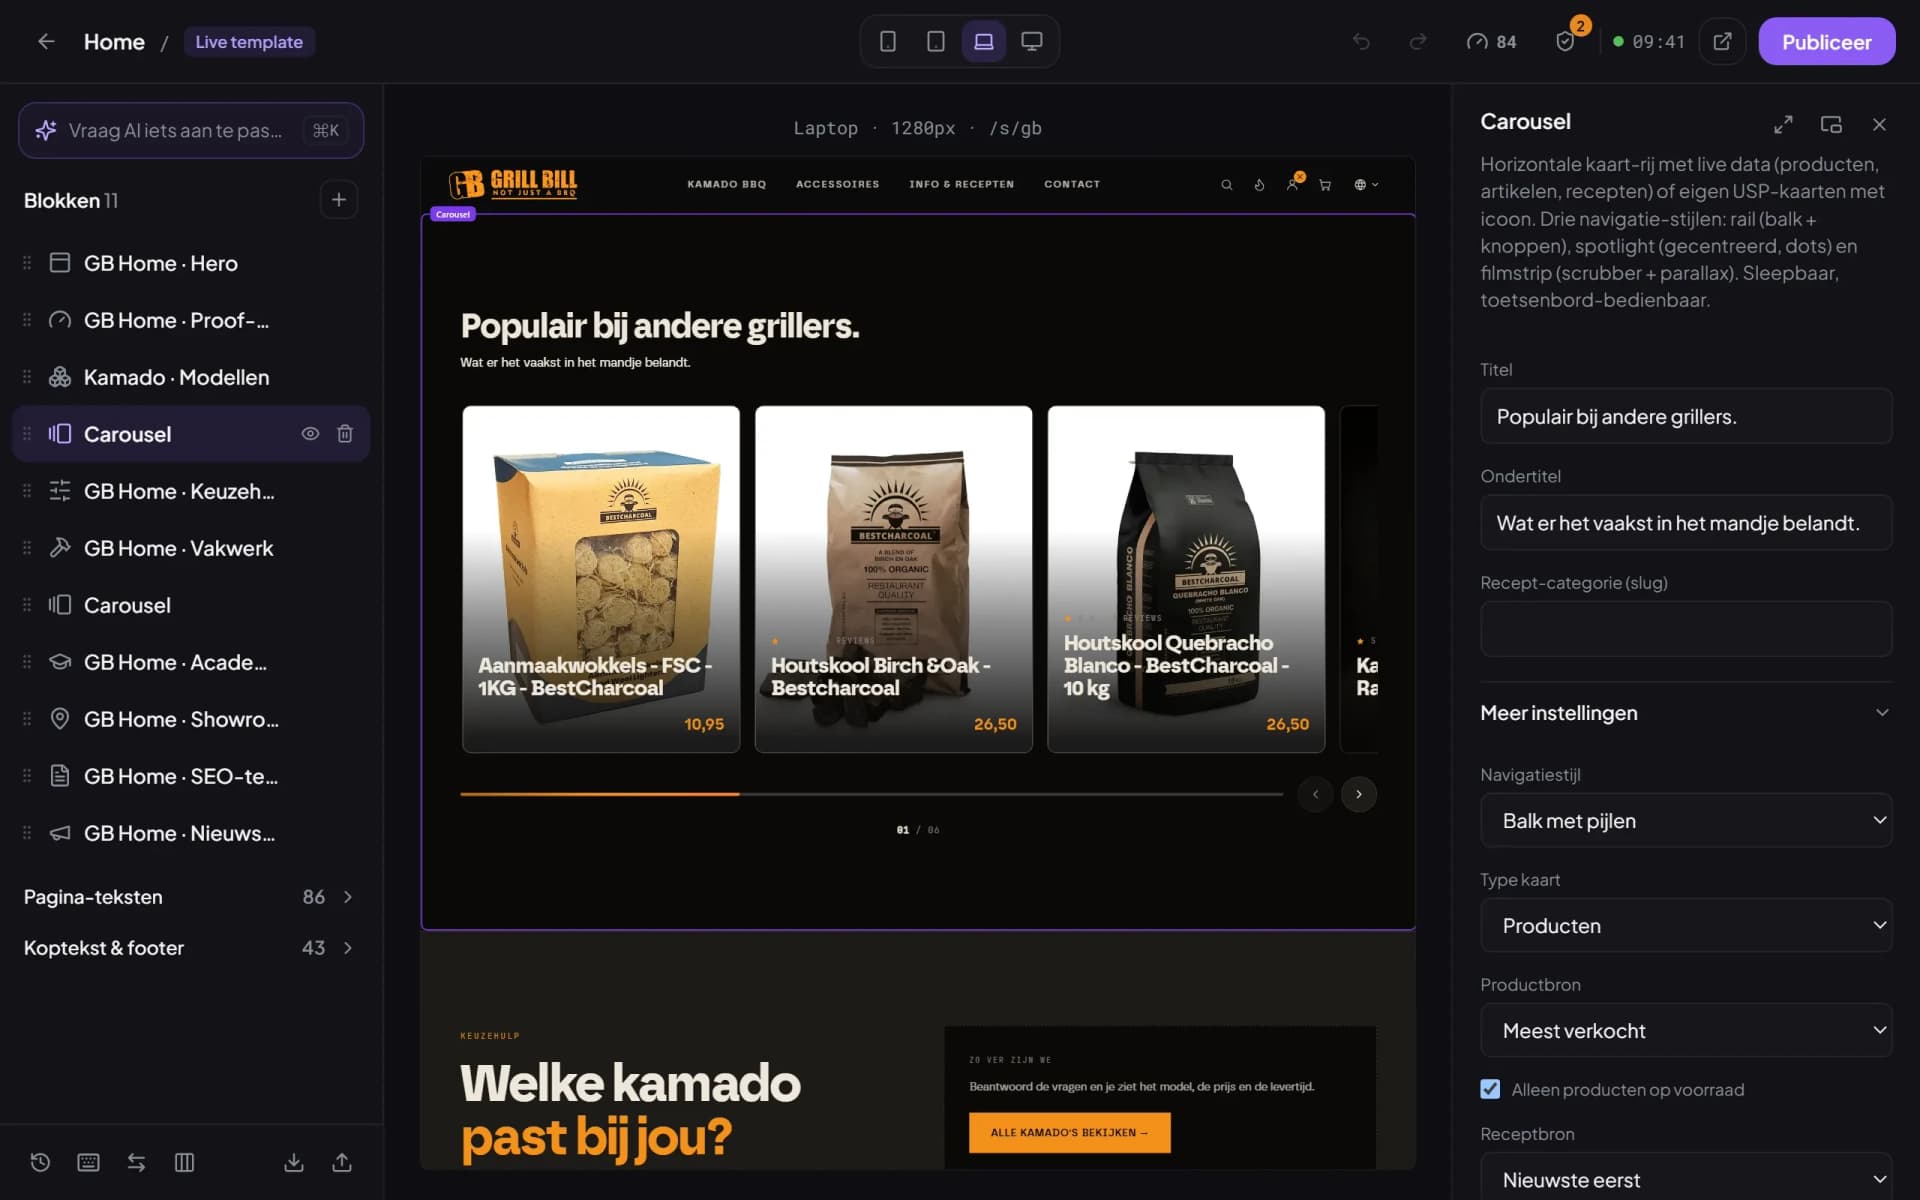Click ALLE KAMADO'S BEKIJKEN button
The width and height of the screenshot is (1920, 1200).
[x=1069, y=1132]
